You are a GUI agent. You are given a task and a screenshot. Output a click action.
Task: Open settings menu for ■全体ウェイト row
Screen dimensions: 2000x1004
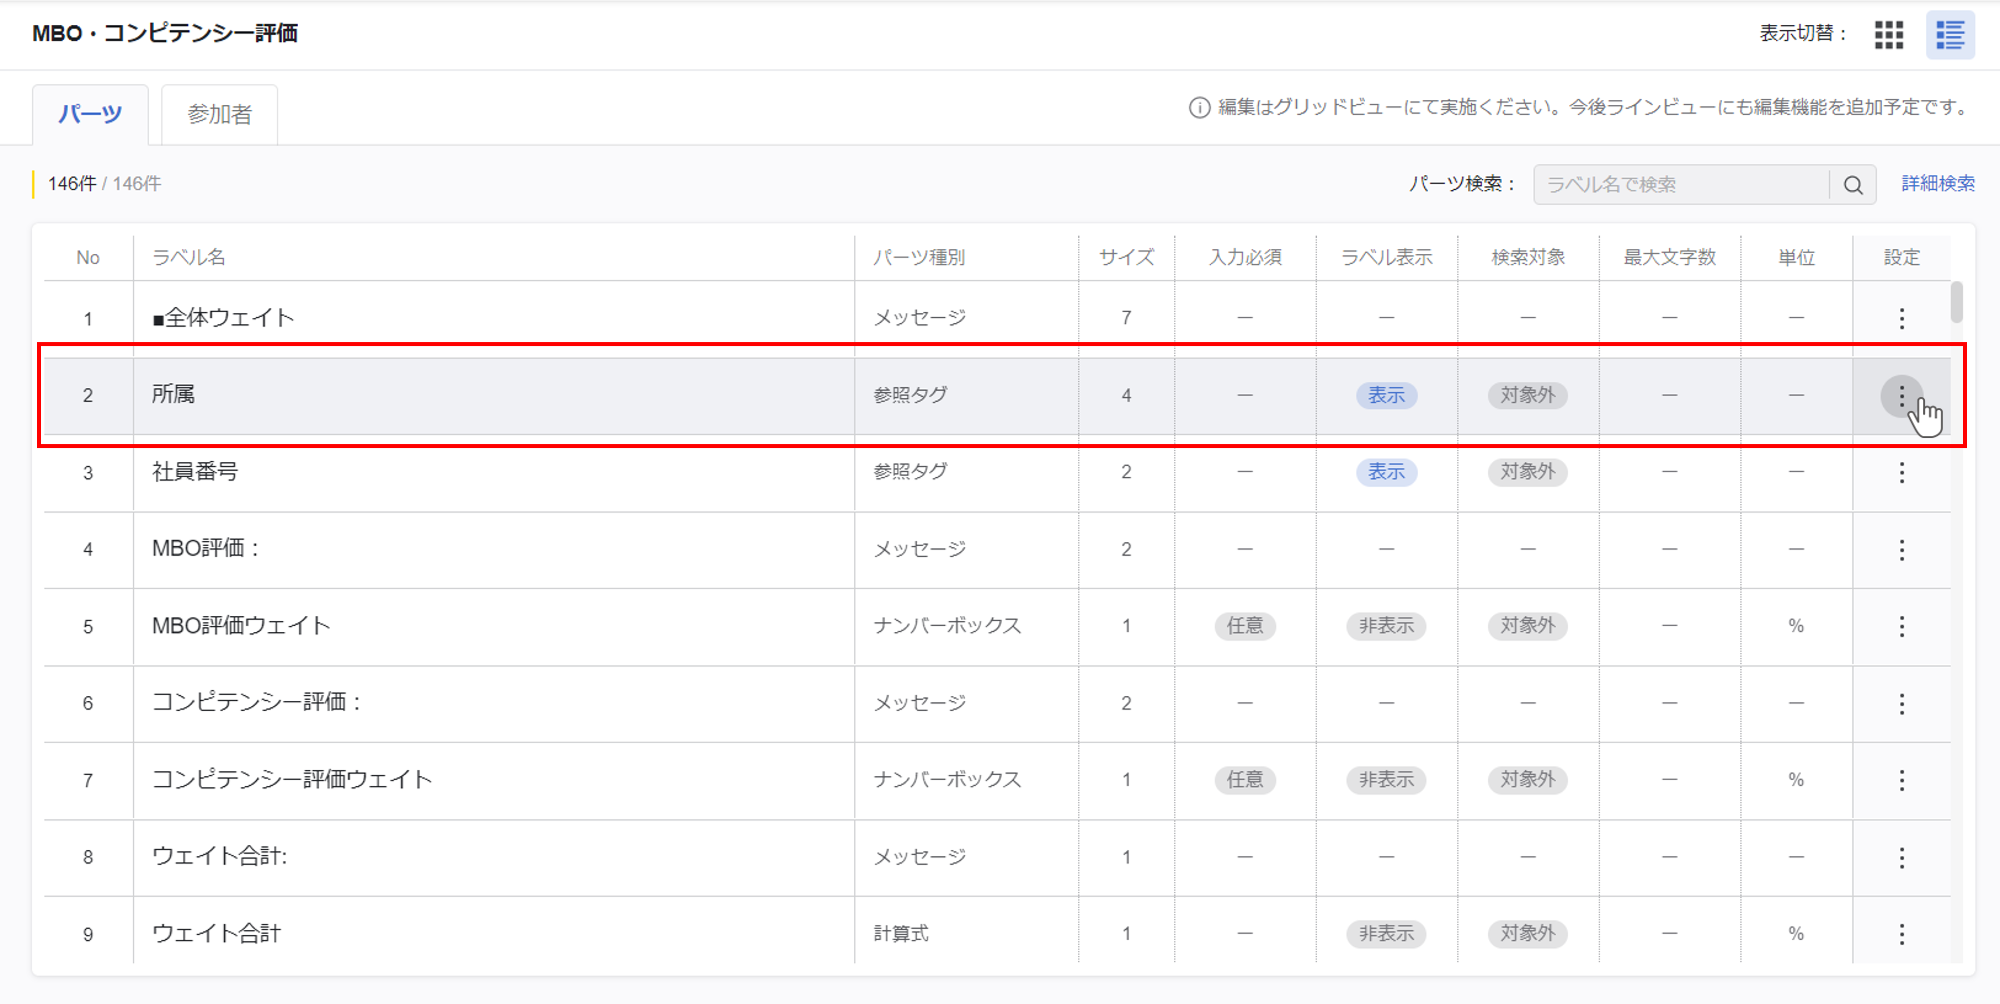pyautogui.click(x=1901, y=318)
